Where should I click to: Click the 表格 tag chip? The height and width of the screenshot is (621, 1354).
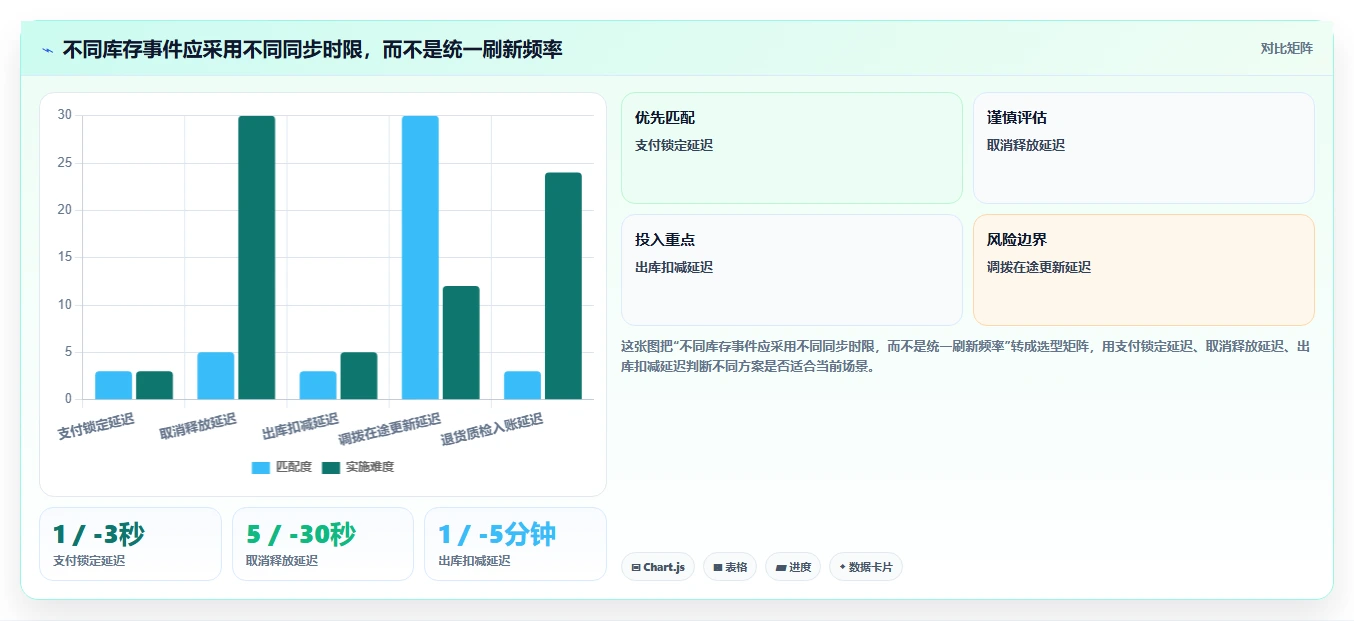(x=730, y=567)
